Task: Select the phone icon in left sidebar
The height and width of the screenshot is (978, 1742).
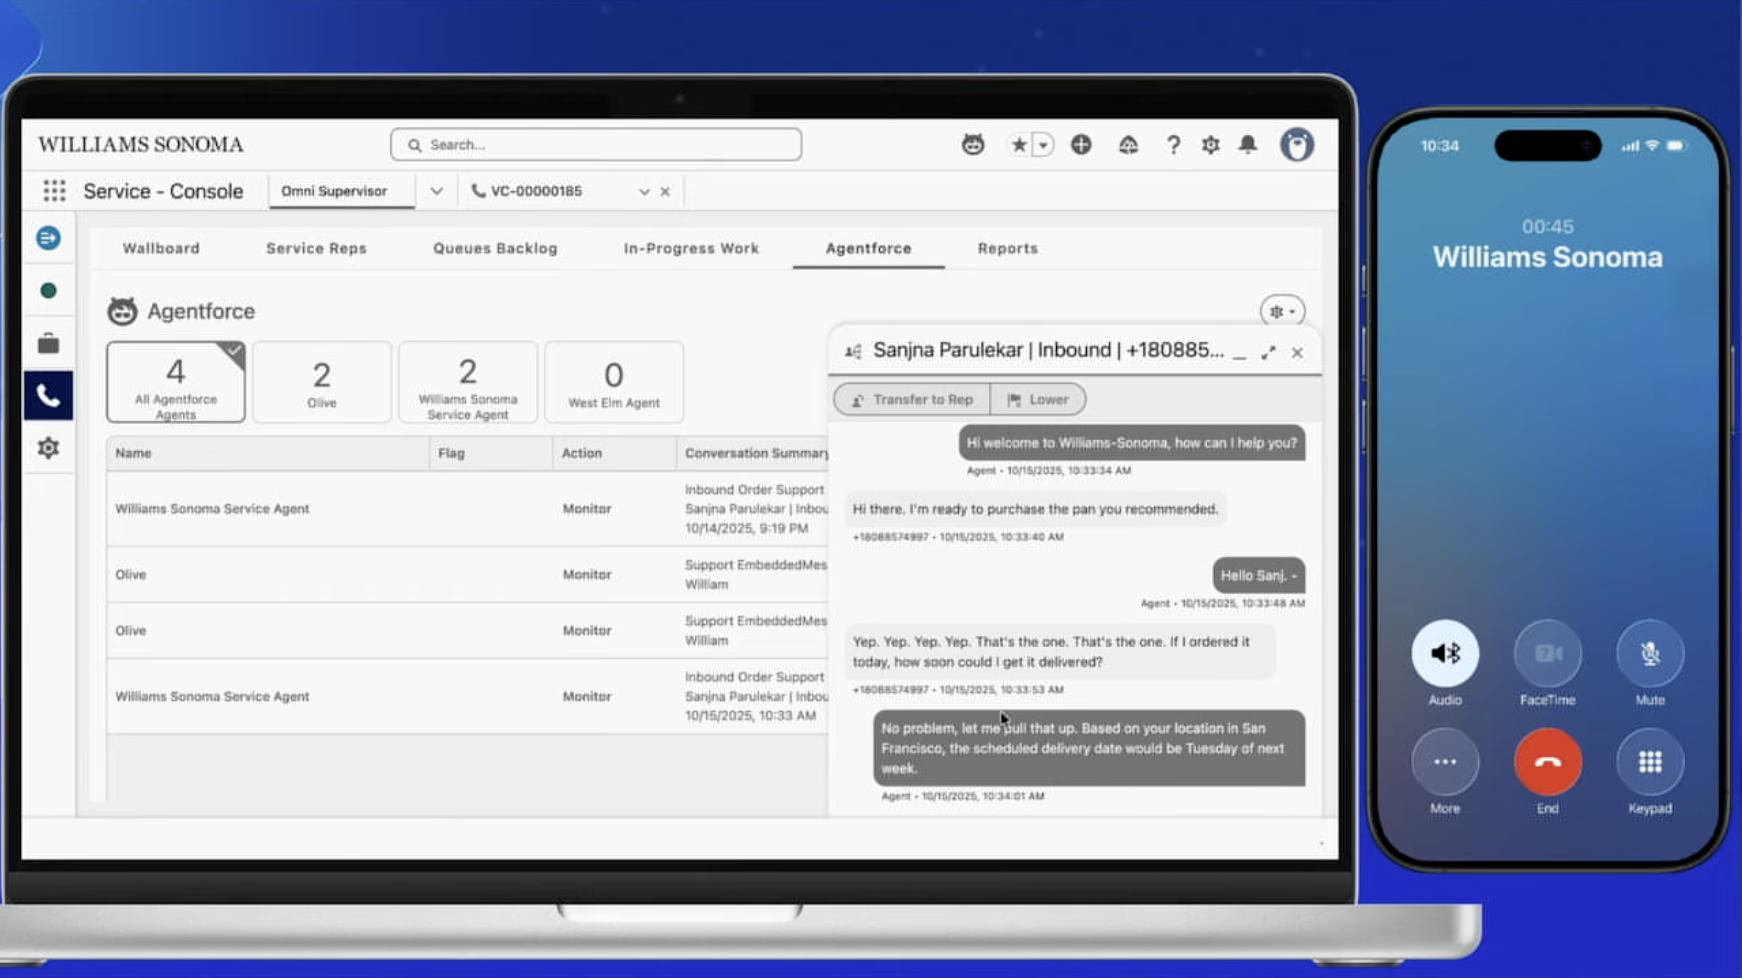Action: (x=48, y=396)
